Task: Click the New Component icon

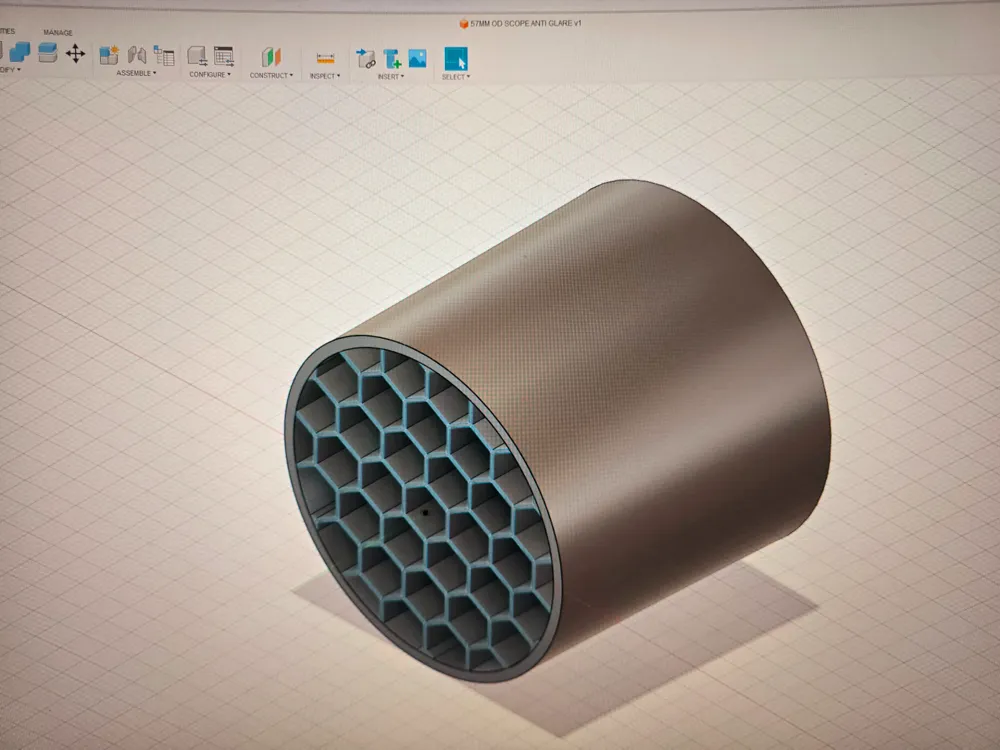Action: click(108, 55)
